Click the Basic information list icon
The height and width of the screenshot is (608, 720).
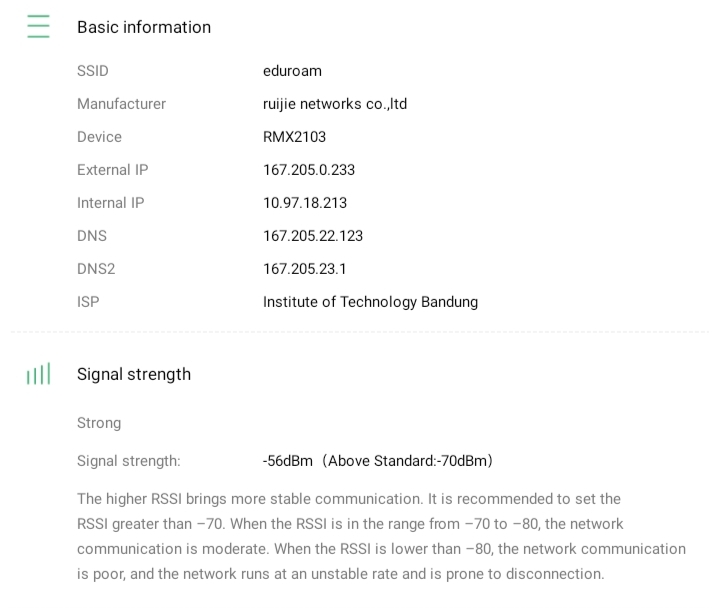[38, 27]
